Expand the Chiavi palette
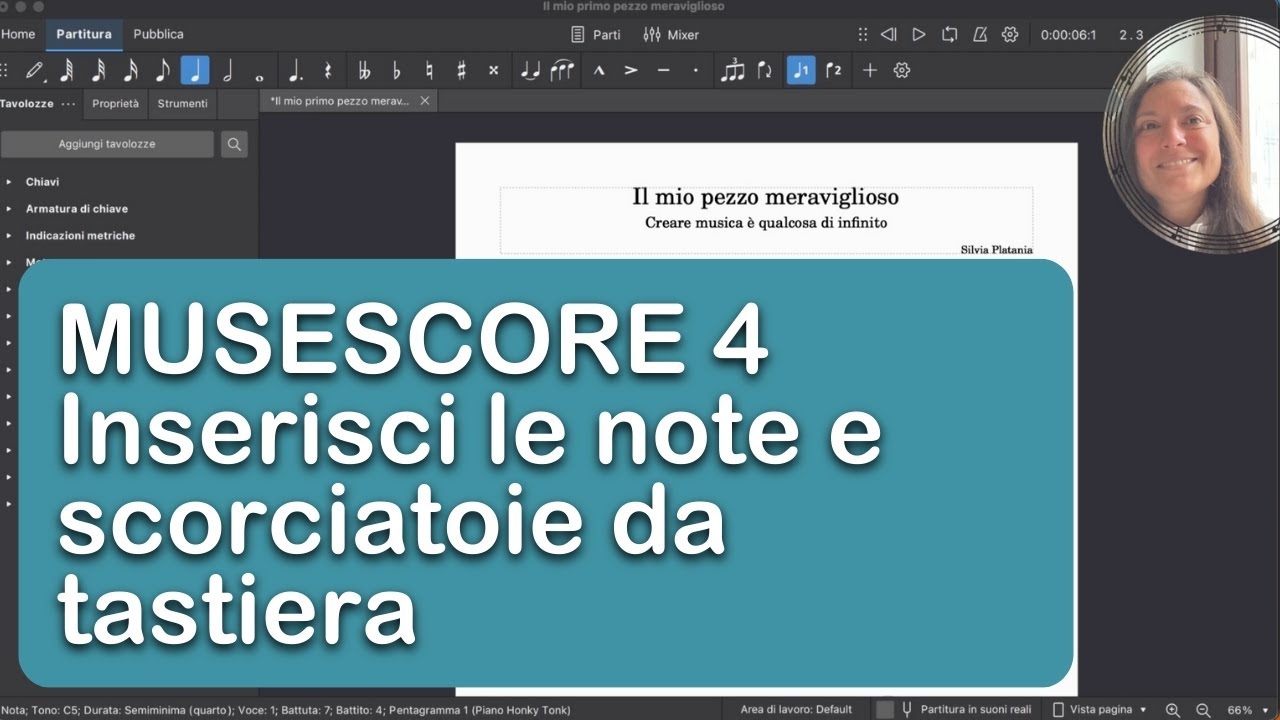Screen dimensions: 1280x720 (x=9, y=182)
